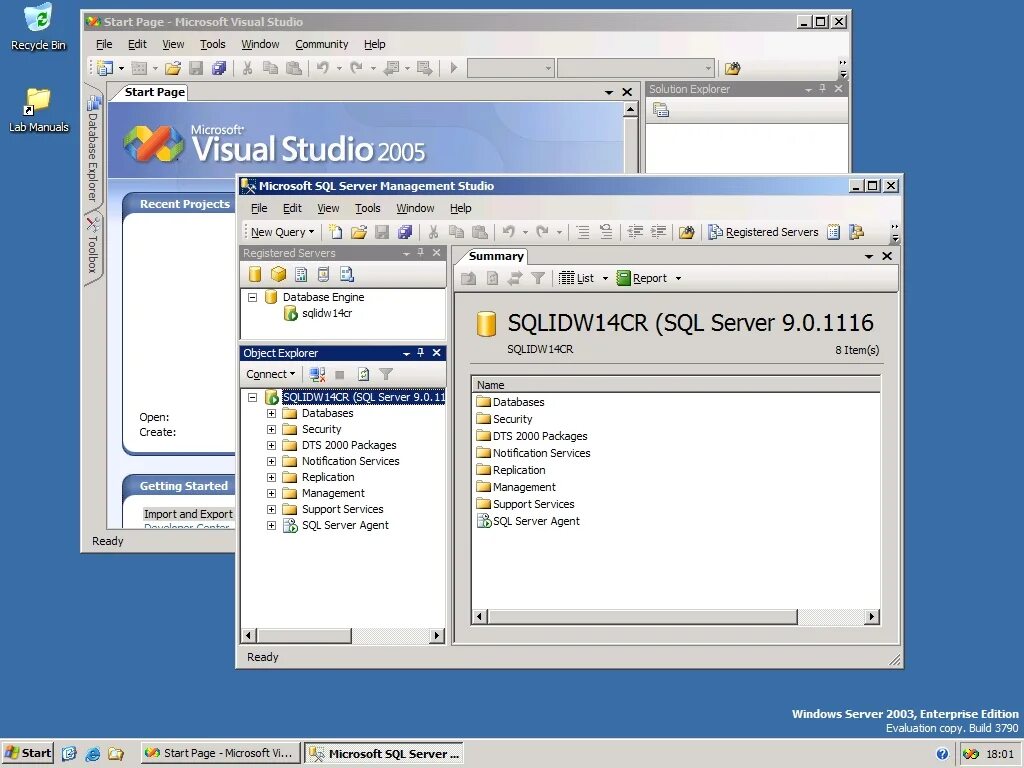Click the Properties icon in Solution Explorer
Image resolution: width=1024 pixels, height=768 pixels.
[661, 110]
